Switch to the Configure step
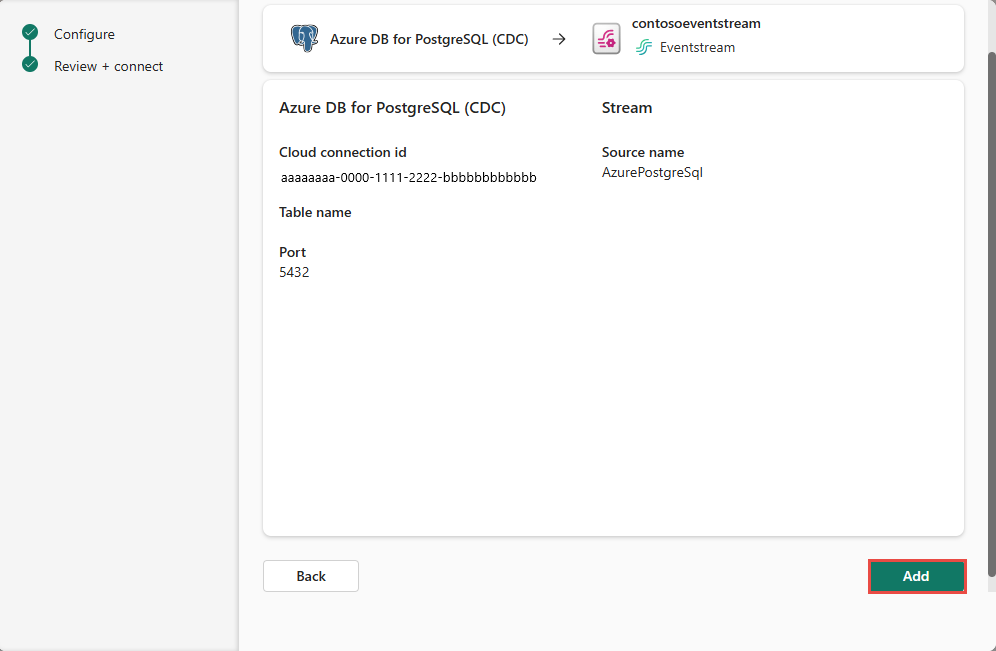 [x=84, y=33]
